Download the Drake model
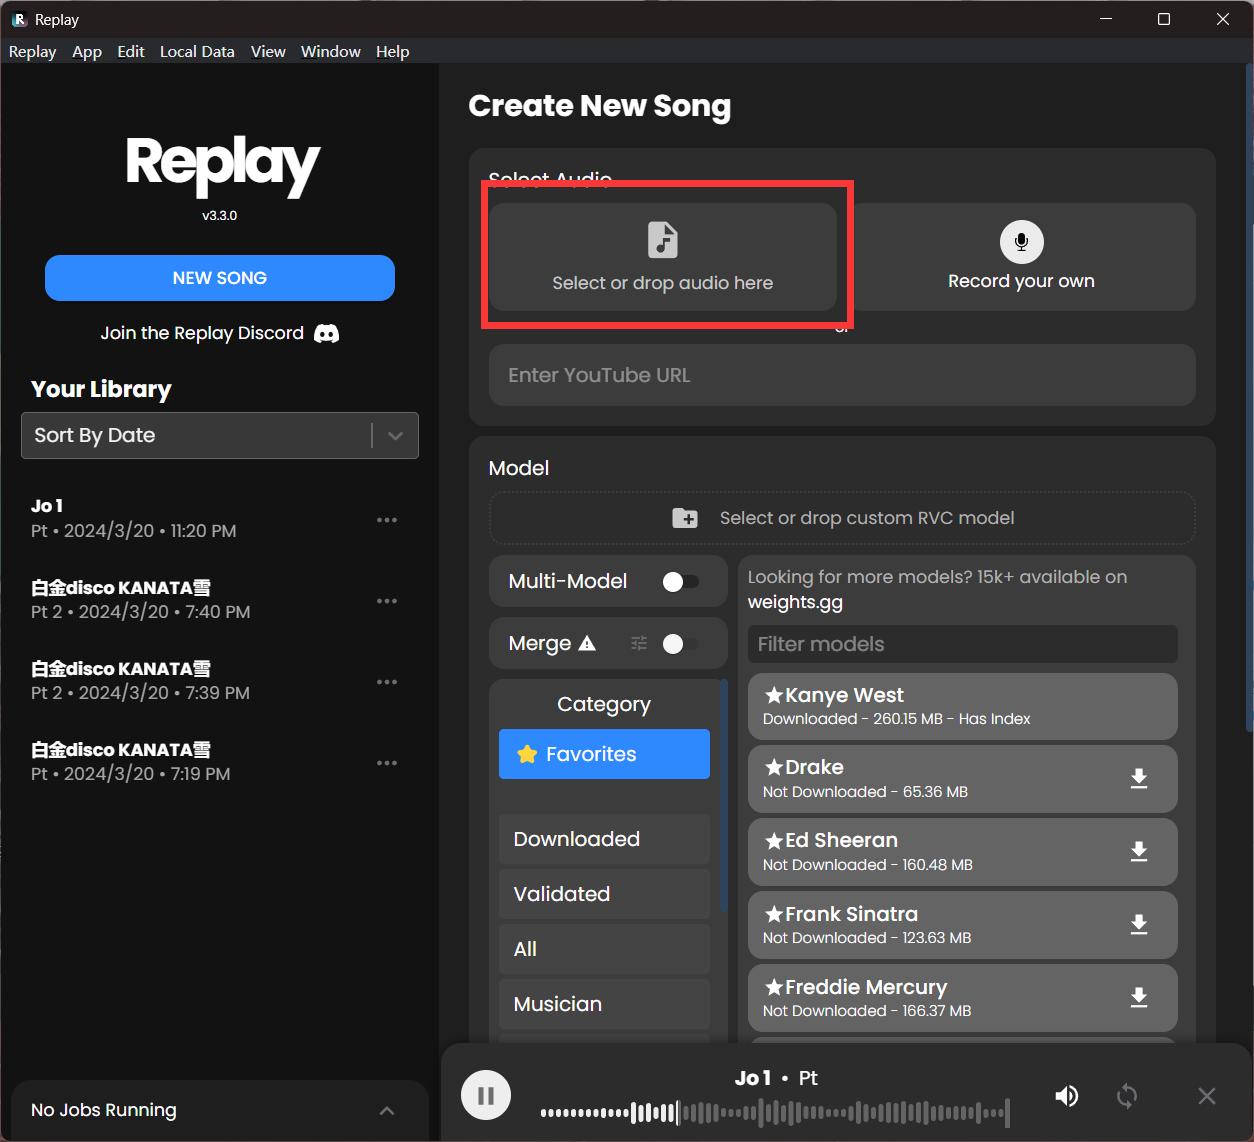The width and height of the screenshot is (1254, 1142). point(1138,779)
